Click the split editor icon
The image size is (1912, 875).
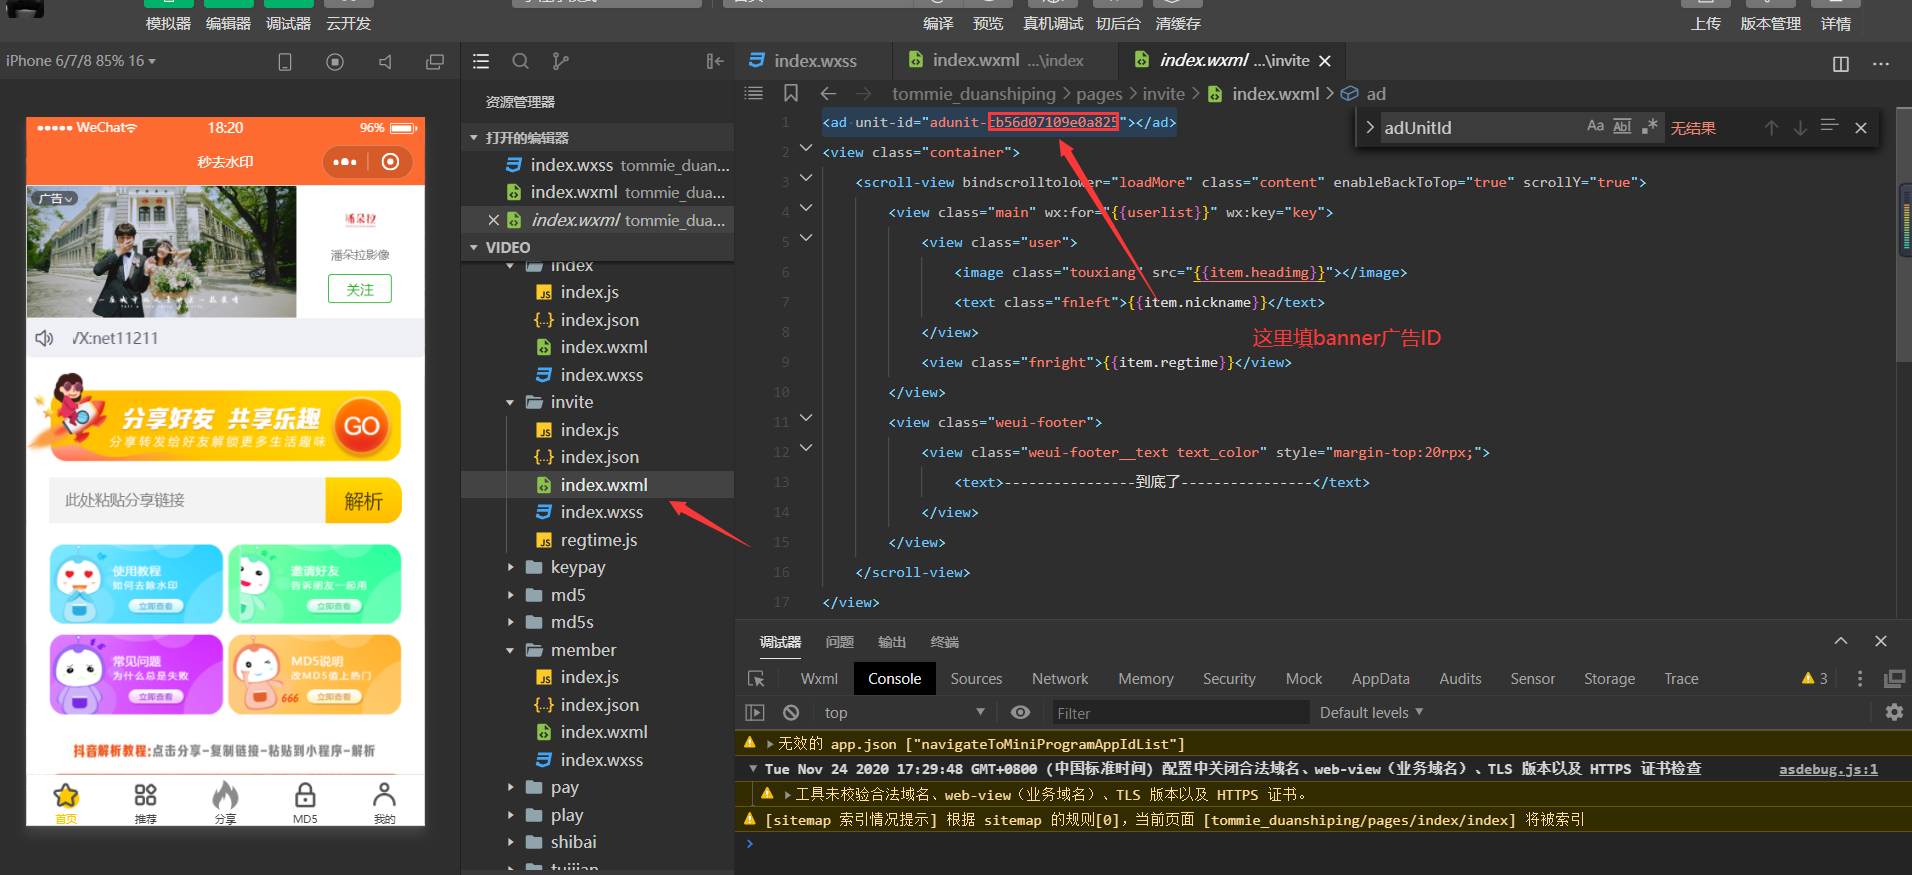click(1840, 63)
